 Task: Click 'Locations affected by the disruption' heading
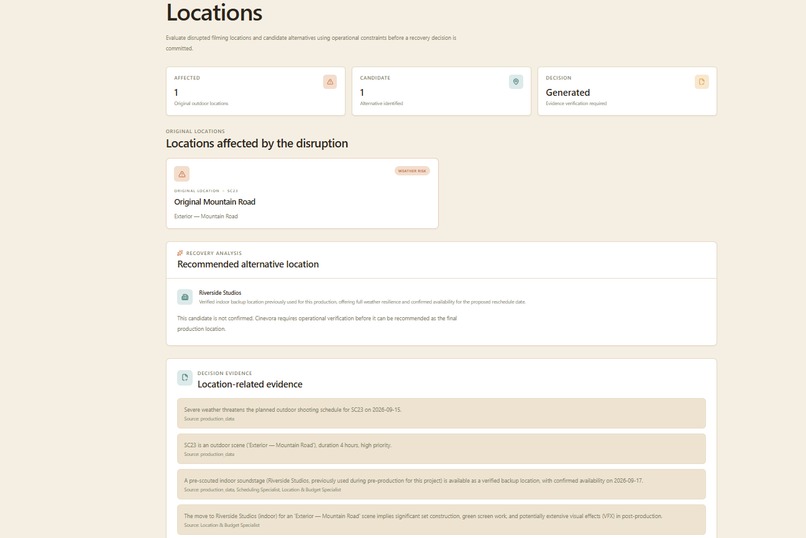(257, 143)
